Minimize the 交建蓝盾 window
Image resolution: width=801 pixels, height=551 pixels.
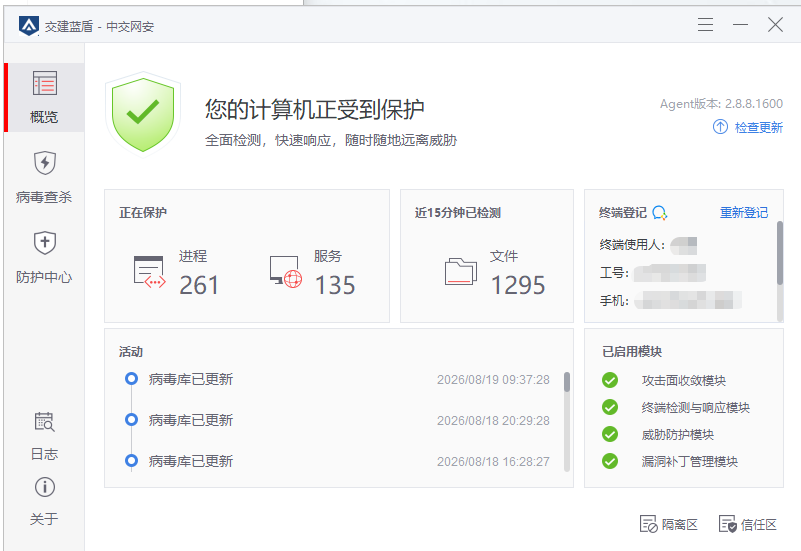point(740,25)
